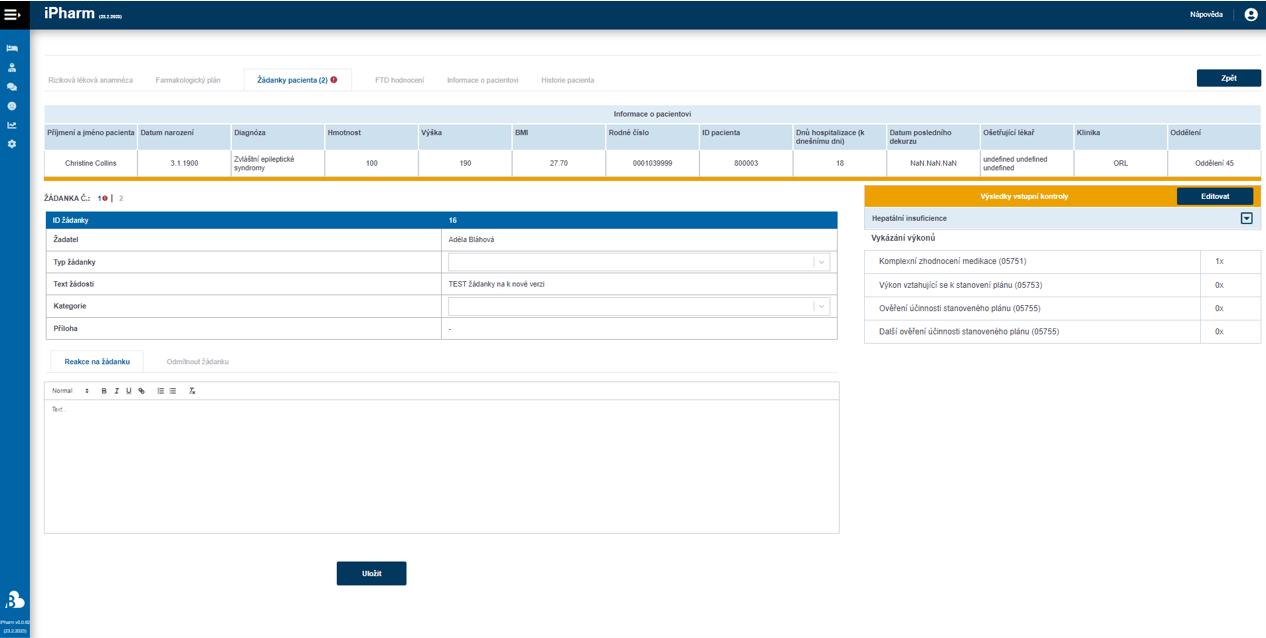The height and width of the screenshot is (638, 1266).
Task: Switch to the Odmítnout žádanku tab
Action: 197,362
